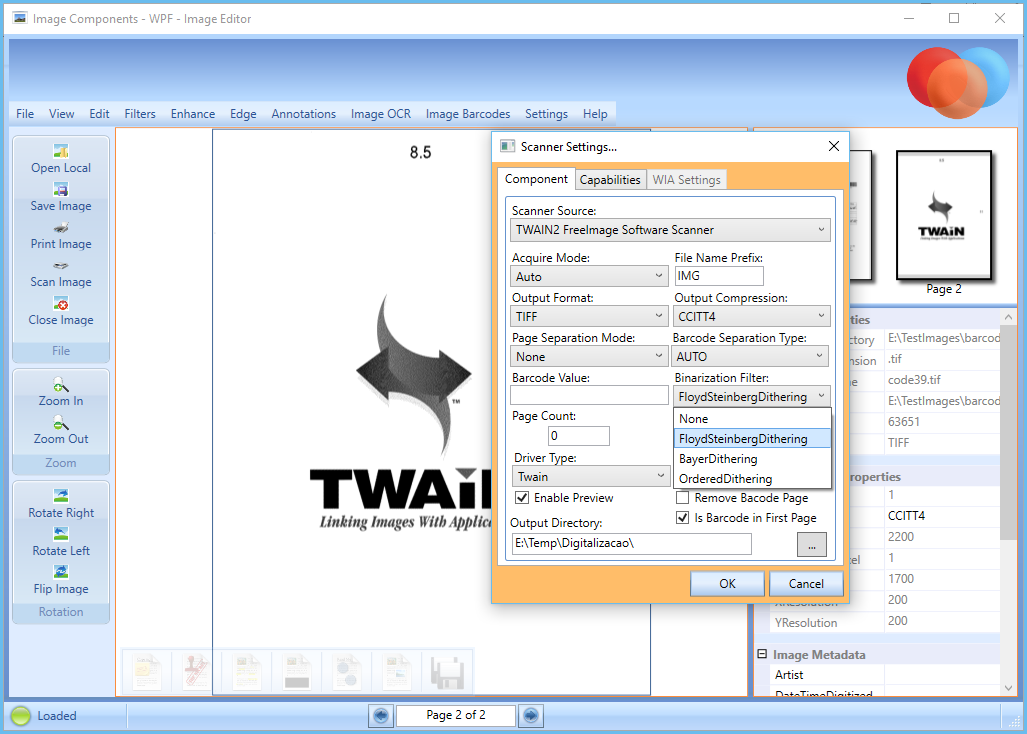This screenshot has width=1027, height=734.
Task: Open the Annotations menu
Action: (303, 113)
